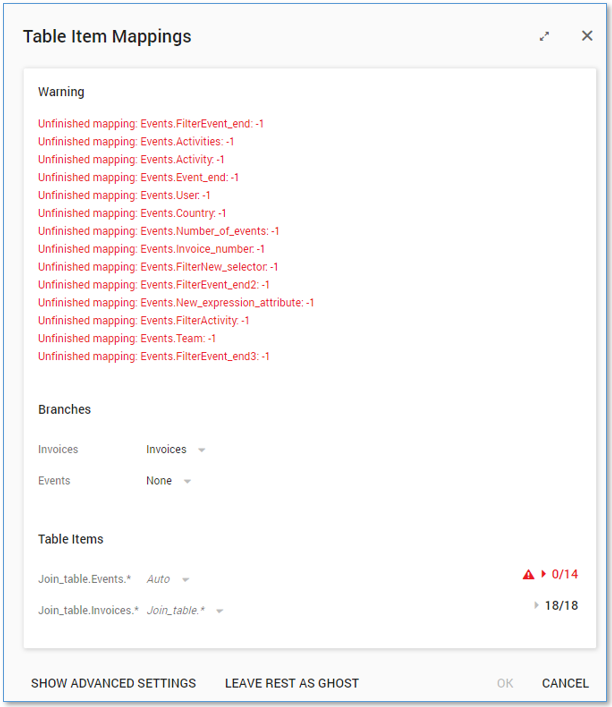Open the Invoices branch dropdown

click(175, 450)
